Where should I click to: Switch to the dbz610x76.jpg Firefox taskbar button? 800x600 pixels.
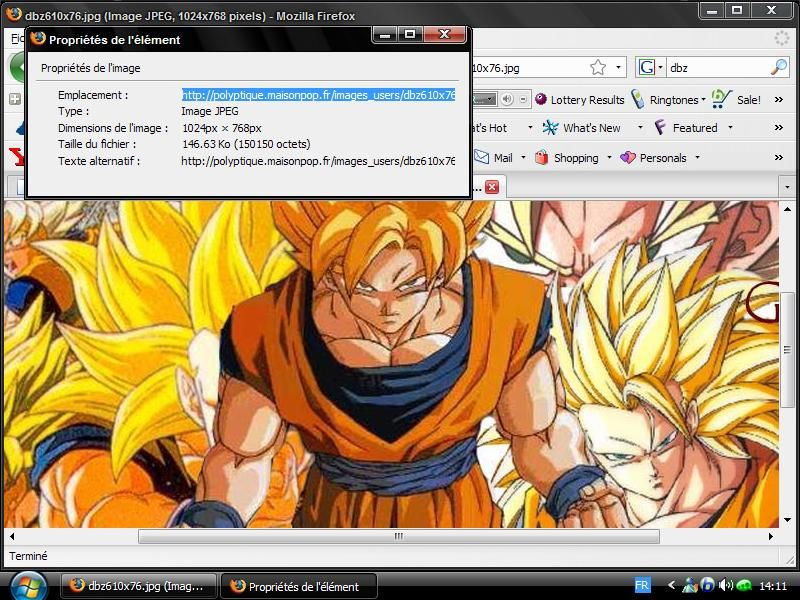point(139,586)
